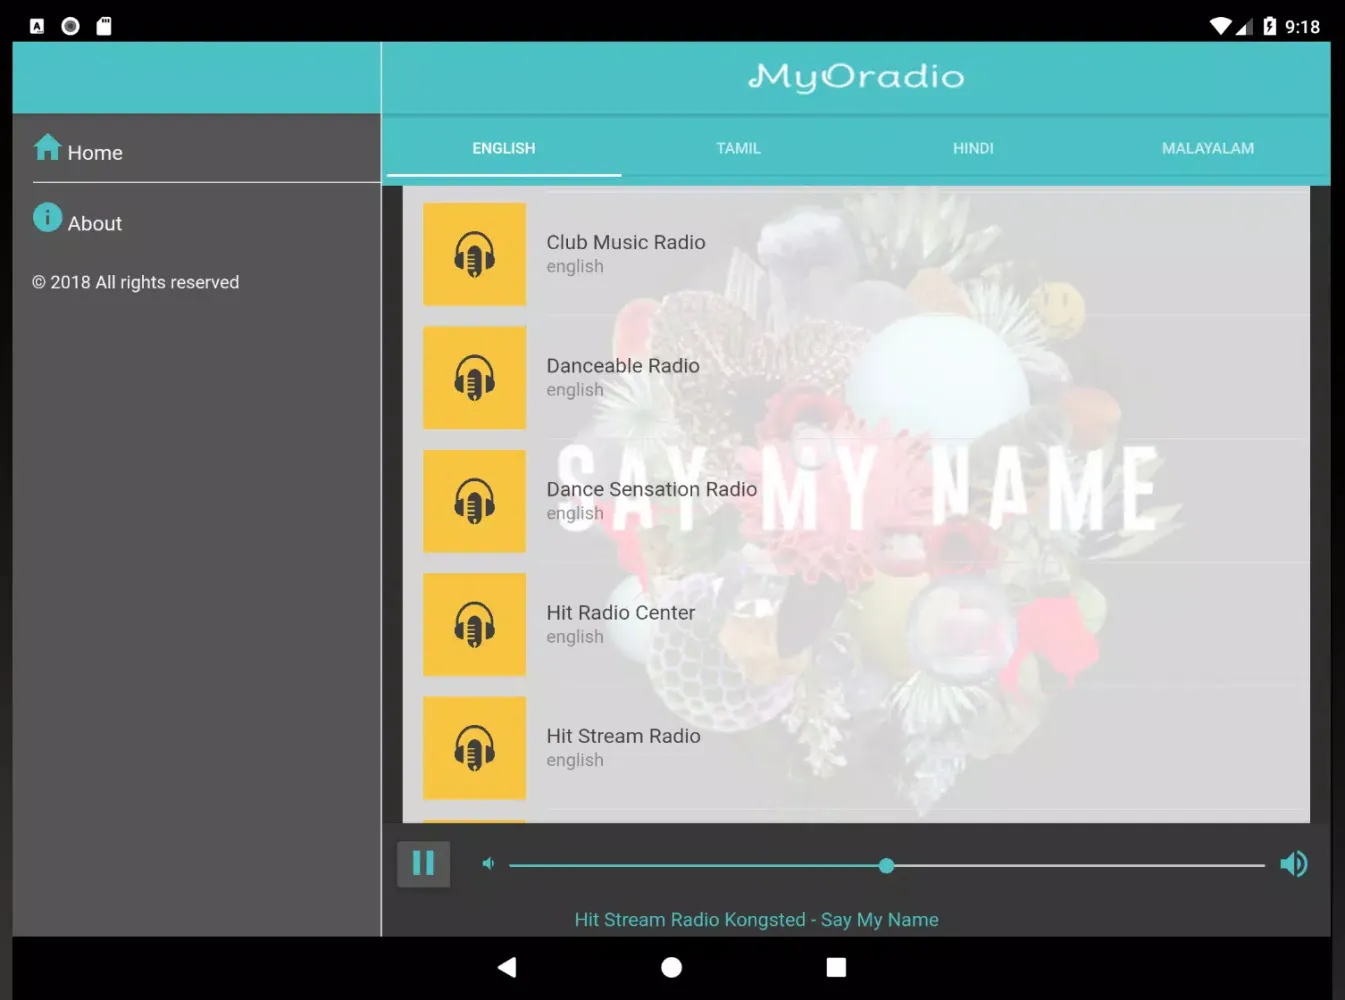
Task: Tap the low volume speaker icon
Action: tap(488, 863)
